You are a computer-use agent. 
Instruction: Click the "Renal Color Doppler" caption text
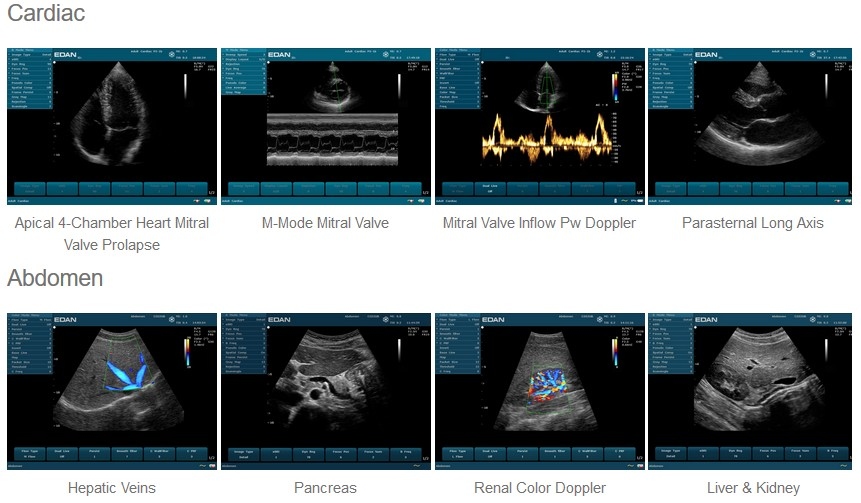click(539, 488)
